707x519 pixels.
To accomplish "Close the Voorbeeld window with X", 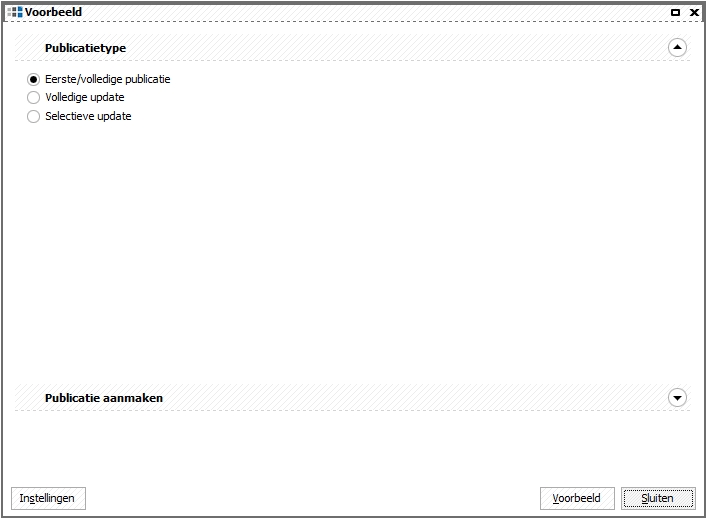I will 694,13.
